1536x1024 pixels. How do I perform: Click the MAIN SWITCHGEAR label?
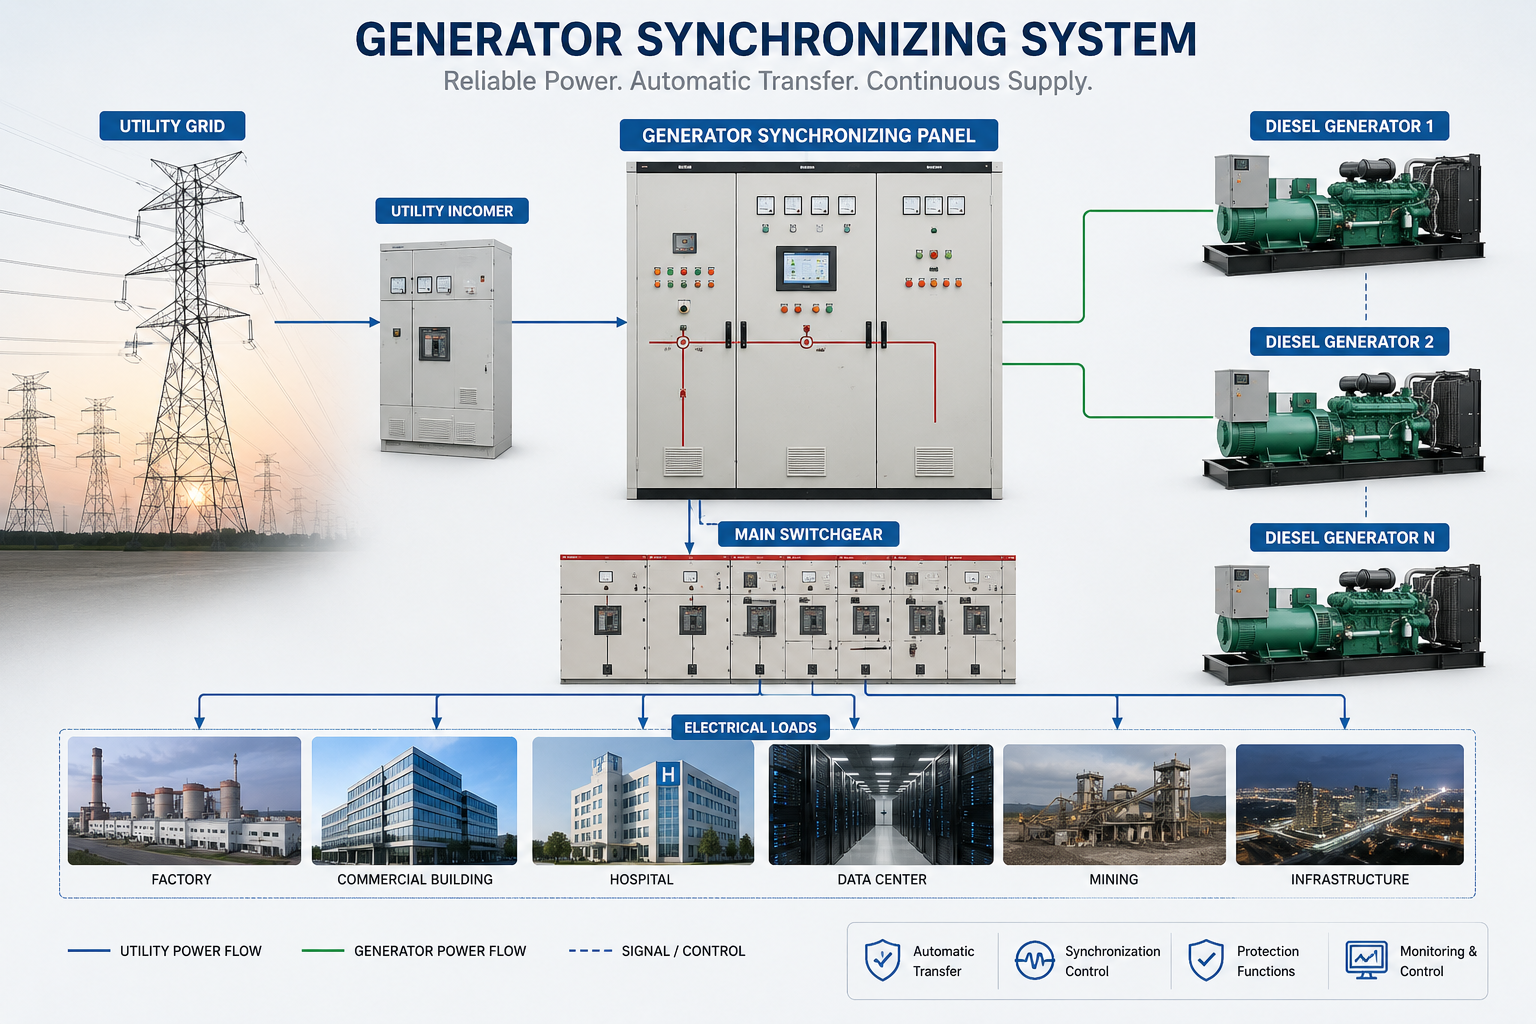(809, 534)
